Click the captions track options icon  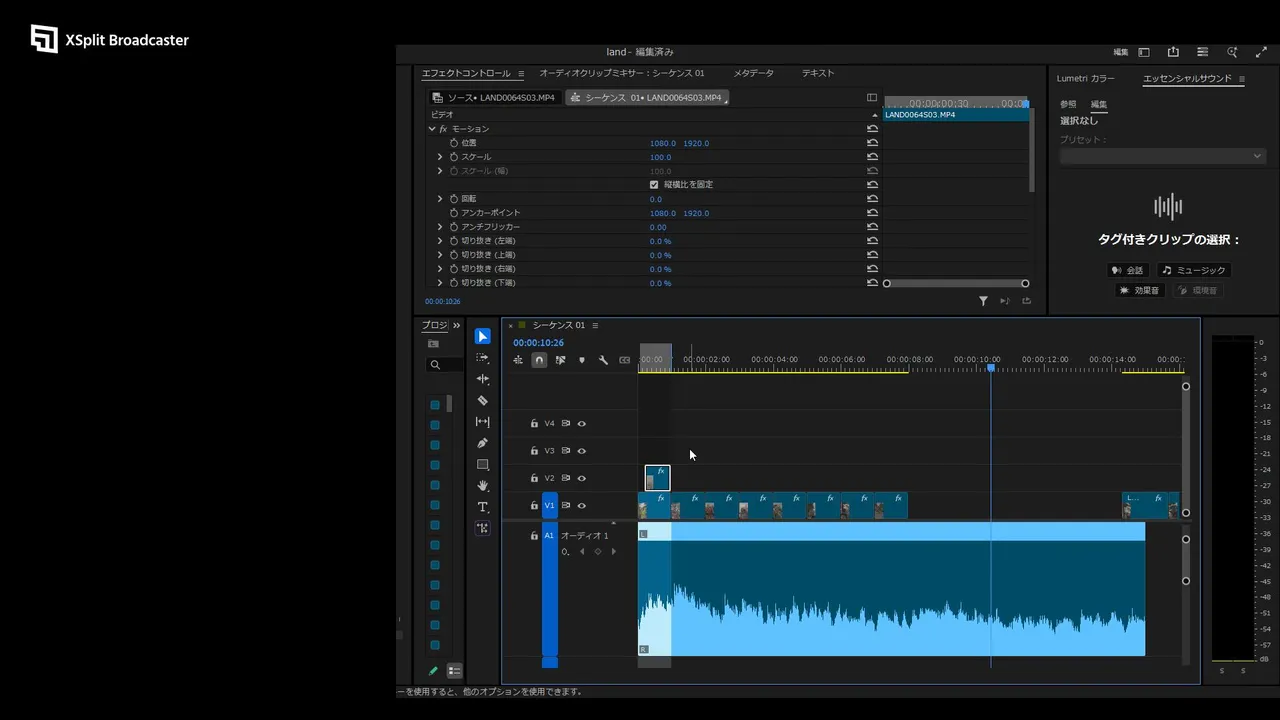click(625, 360)
